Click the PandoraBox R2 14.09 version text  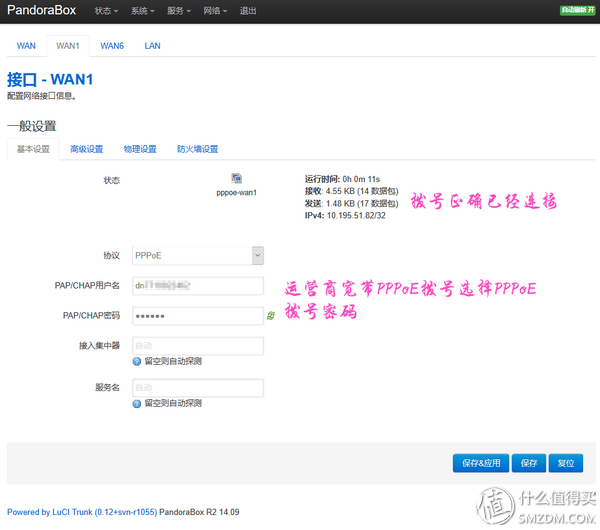pos(199,512)
